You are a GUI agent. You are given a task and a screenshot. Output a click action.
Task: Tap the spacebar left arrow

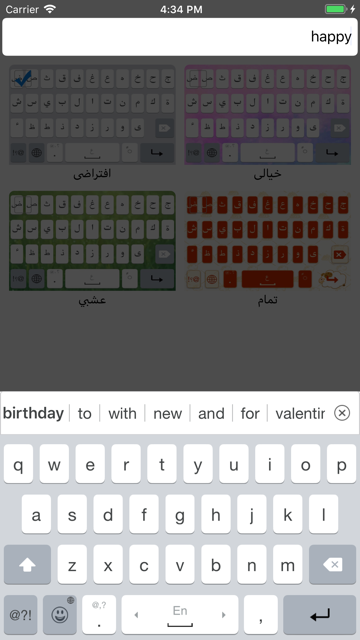[136, 615]
